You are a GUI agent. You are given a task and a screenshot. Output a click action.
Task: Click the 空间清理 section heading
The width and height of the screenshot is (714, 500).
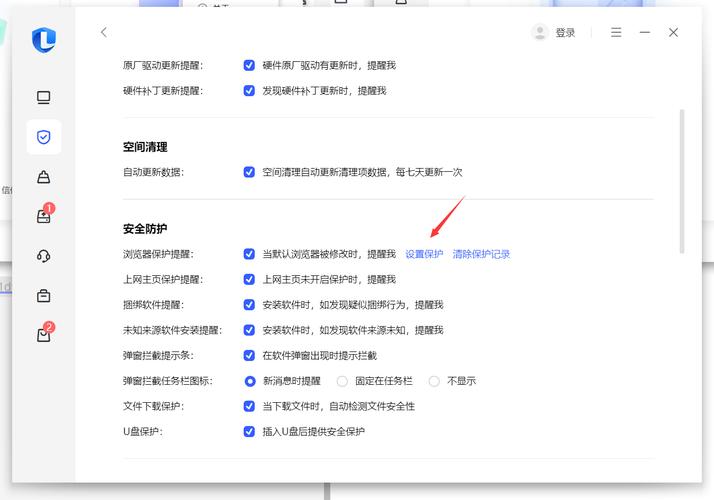pyautogui.click(x=145, y=147)
